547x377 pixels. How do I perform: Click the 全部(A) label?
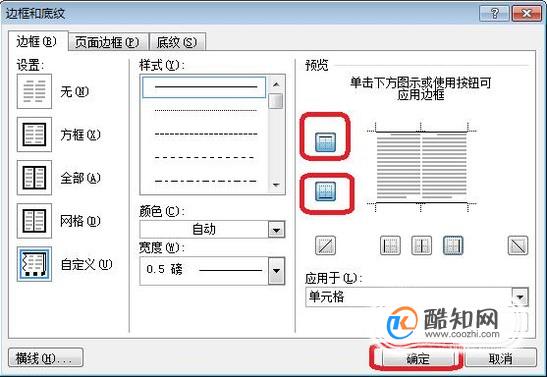[x=80, y=178]
